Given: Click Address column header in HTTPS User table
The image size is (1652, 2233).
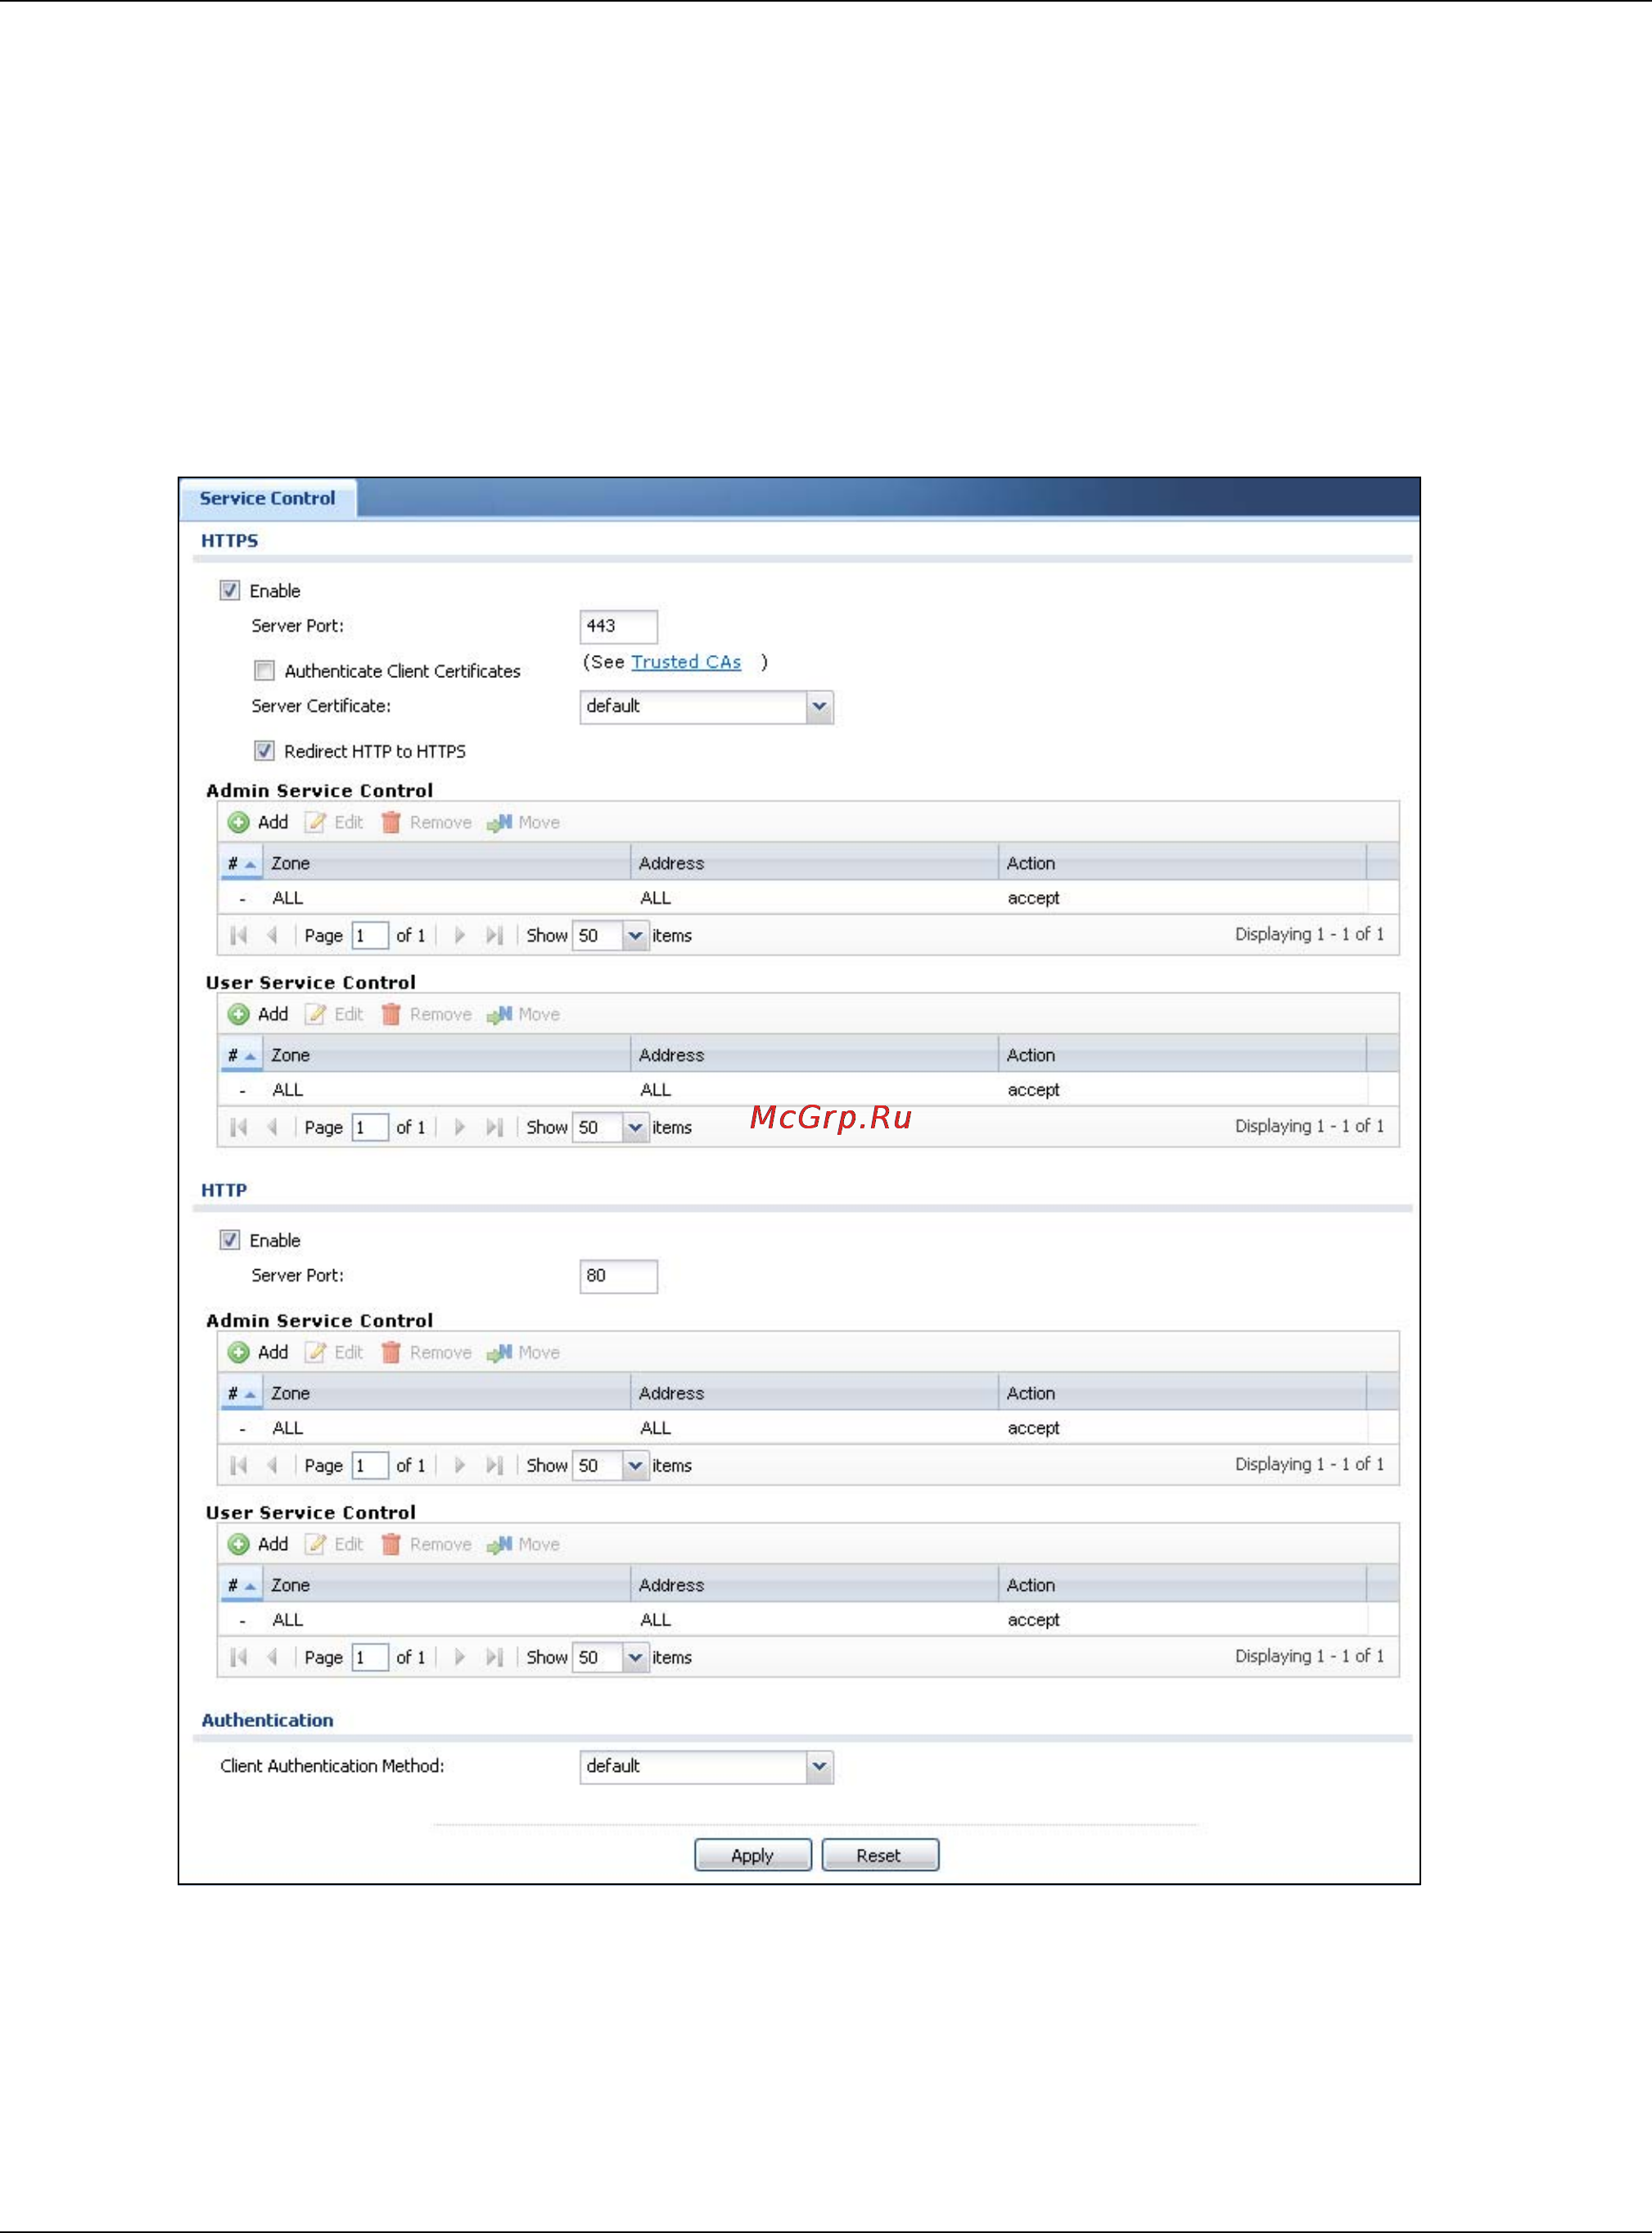Looking at the screenshot, I should click(814, 1054).
